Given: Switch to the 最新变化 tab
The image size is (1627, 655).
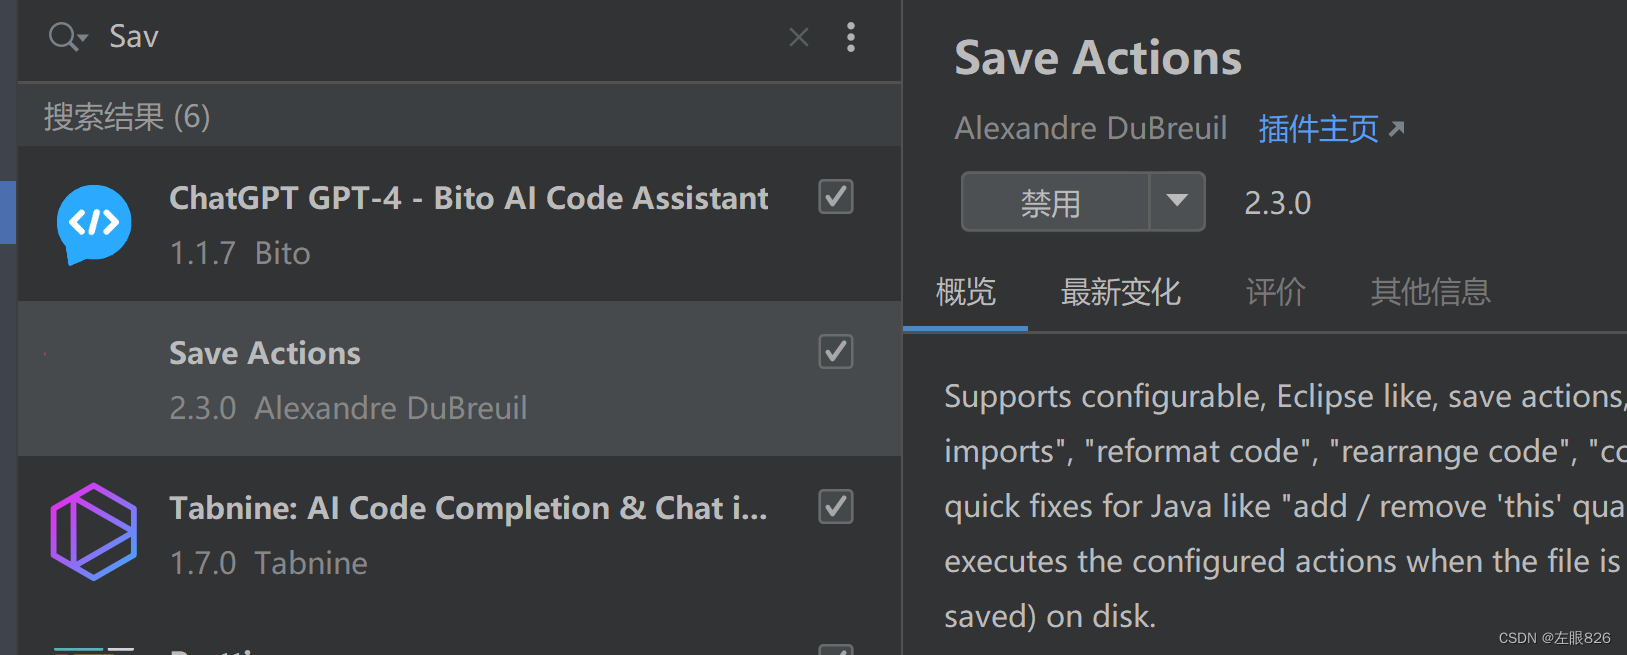Looking at the screenshot, I should coord(1120,292).
